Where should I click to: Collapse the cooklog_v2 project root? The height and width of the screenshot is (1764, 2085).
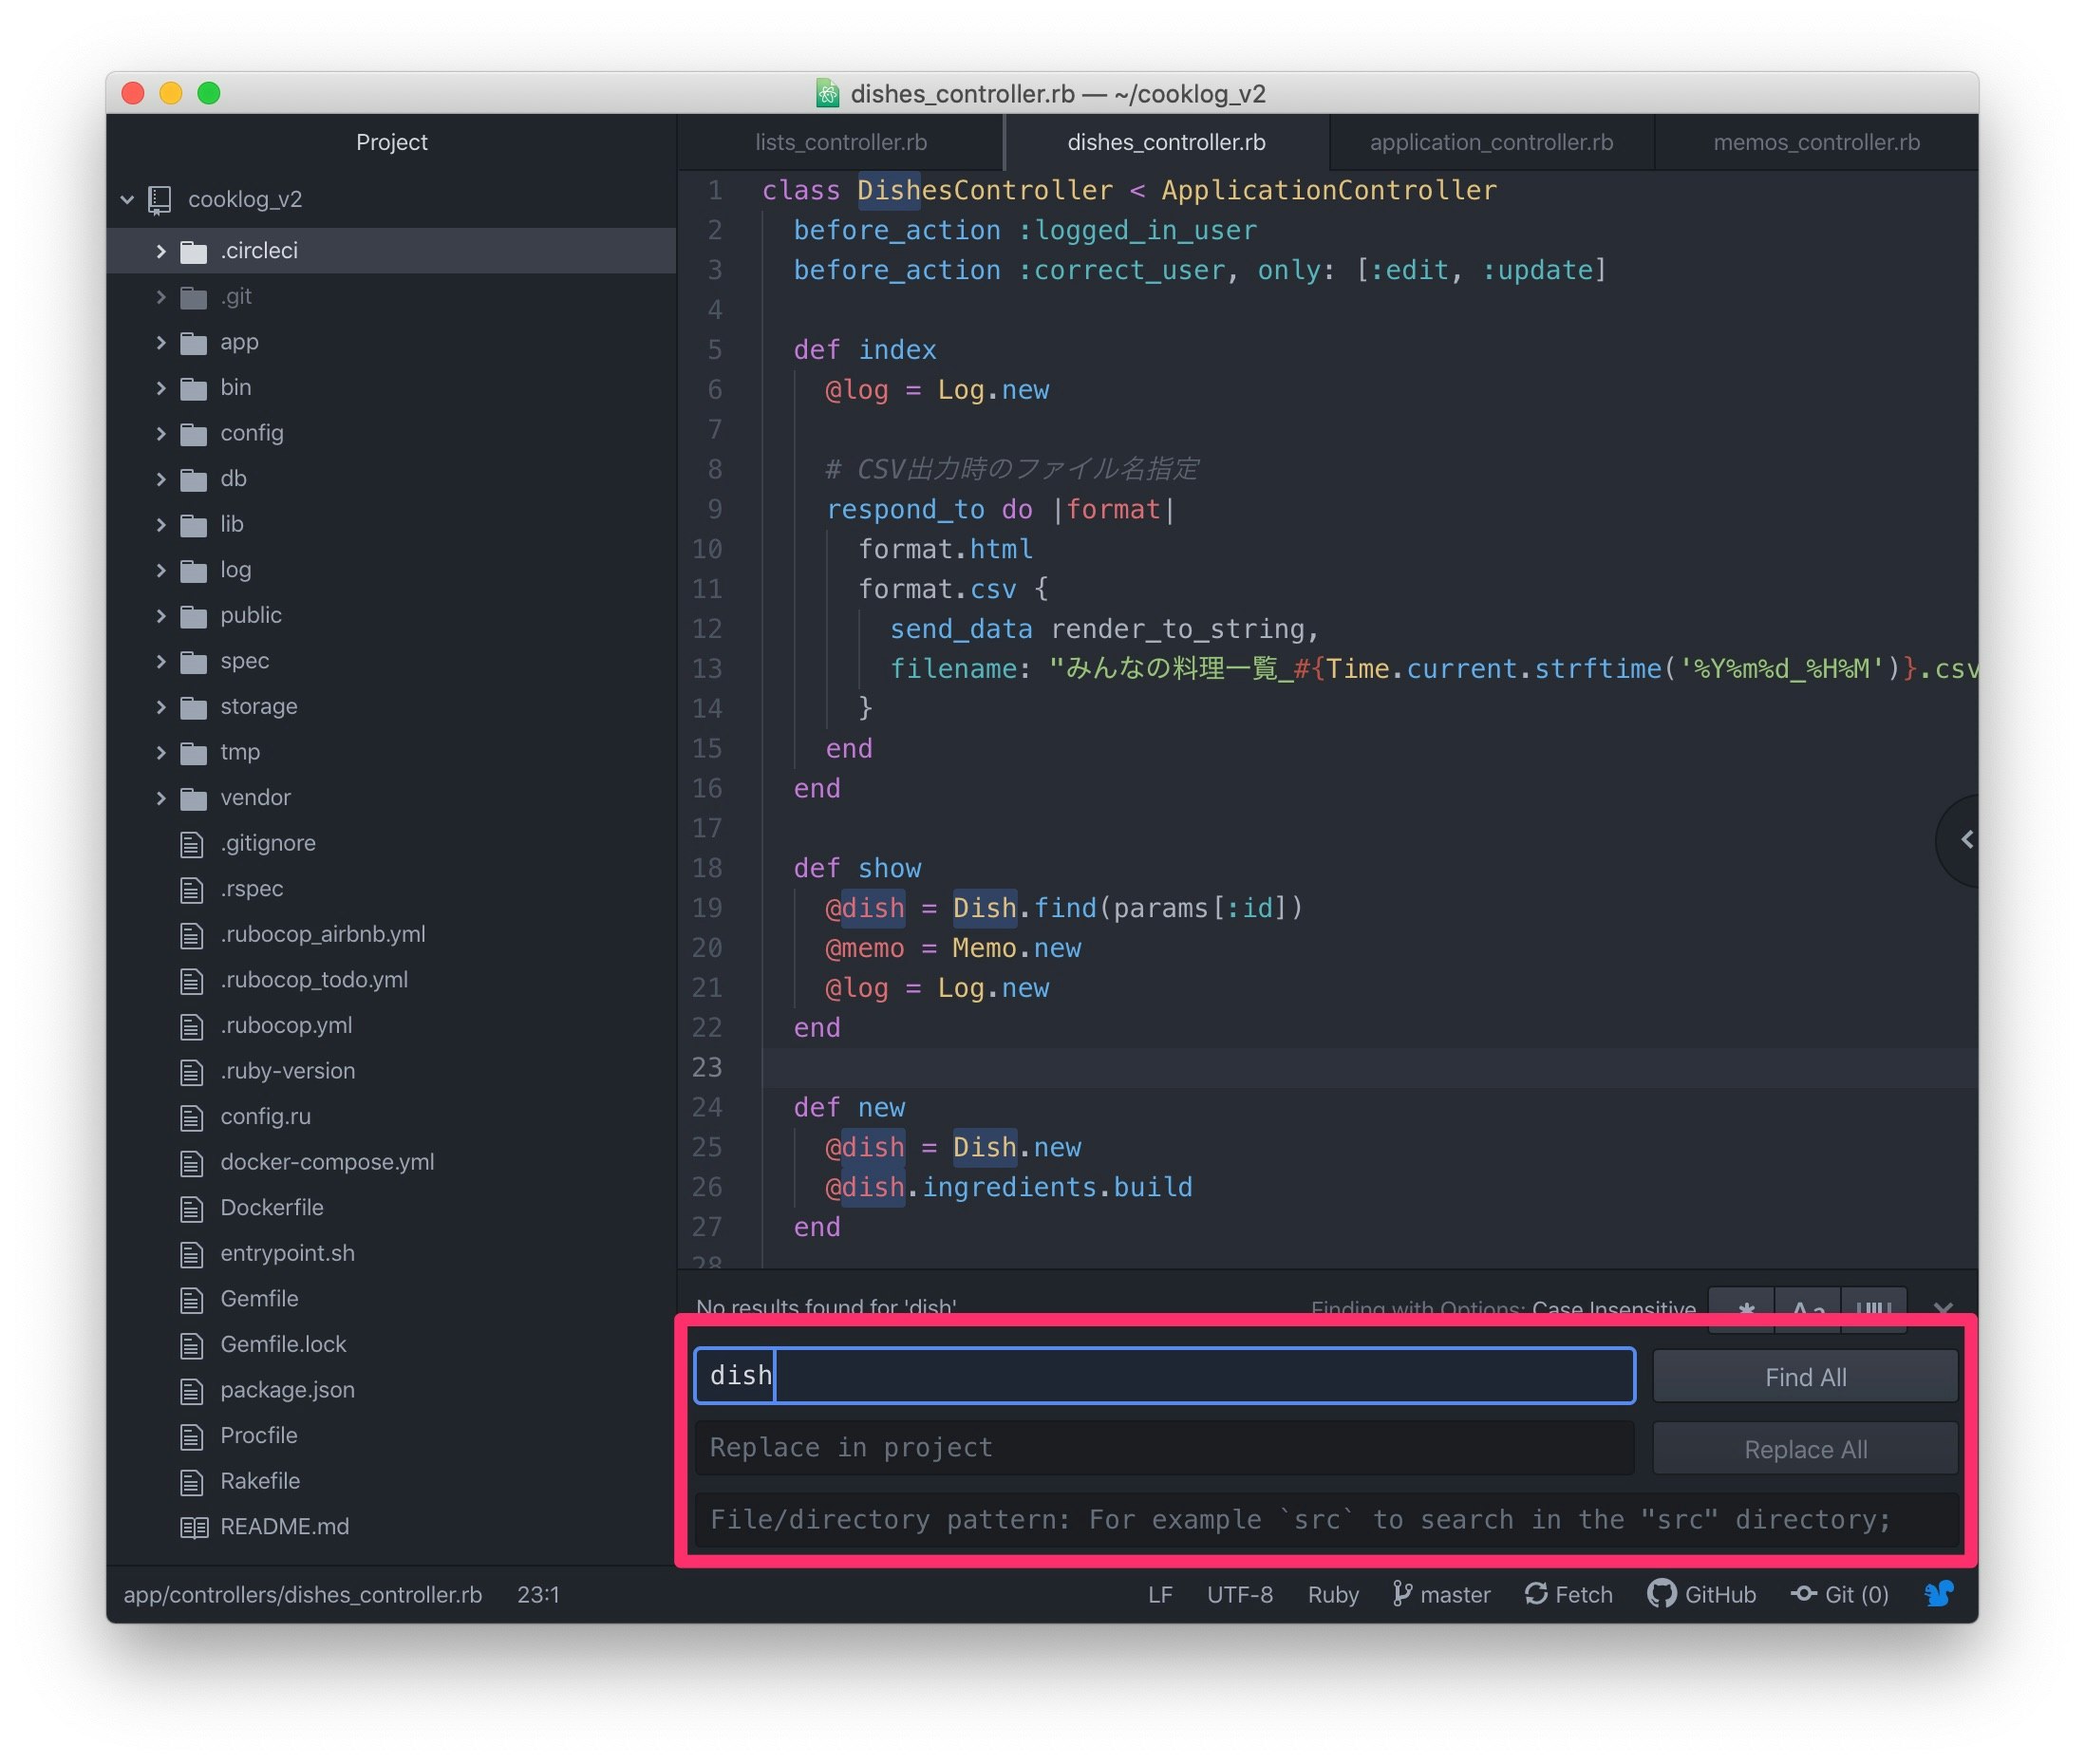click(127, 200)
